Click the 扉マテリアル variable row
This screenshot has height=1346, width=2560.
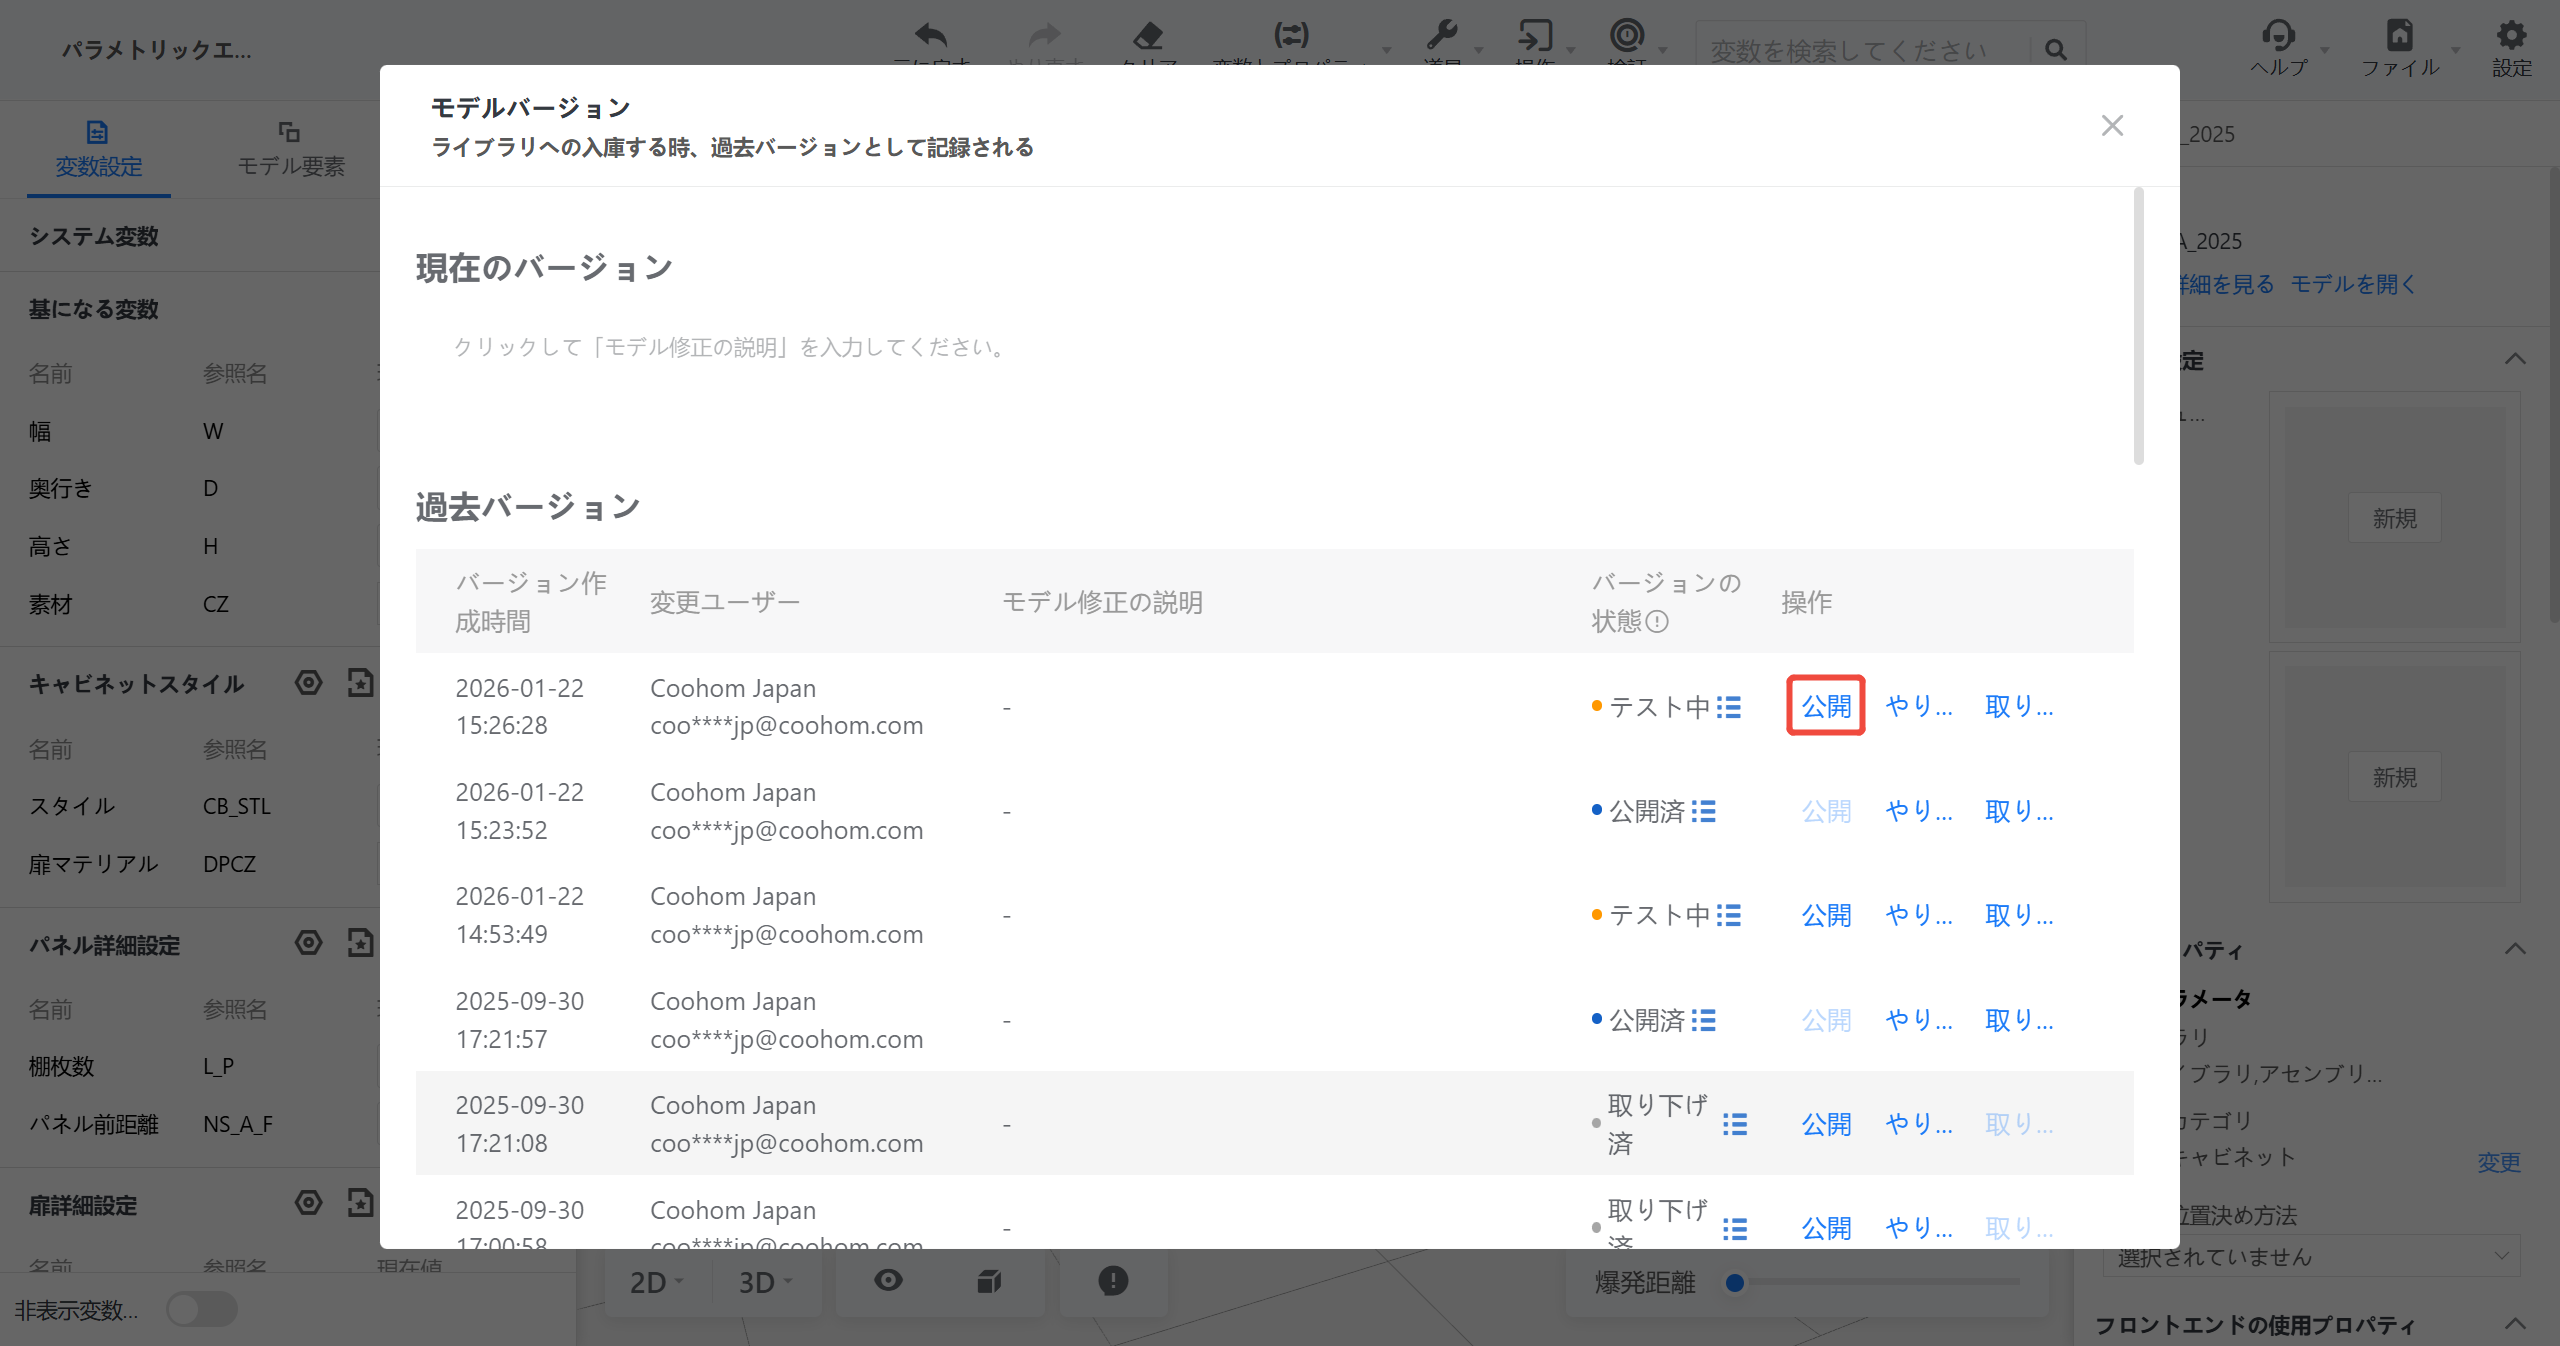point(190,864)
